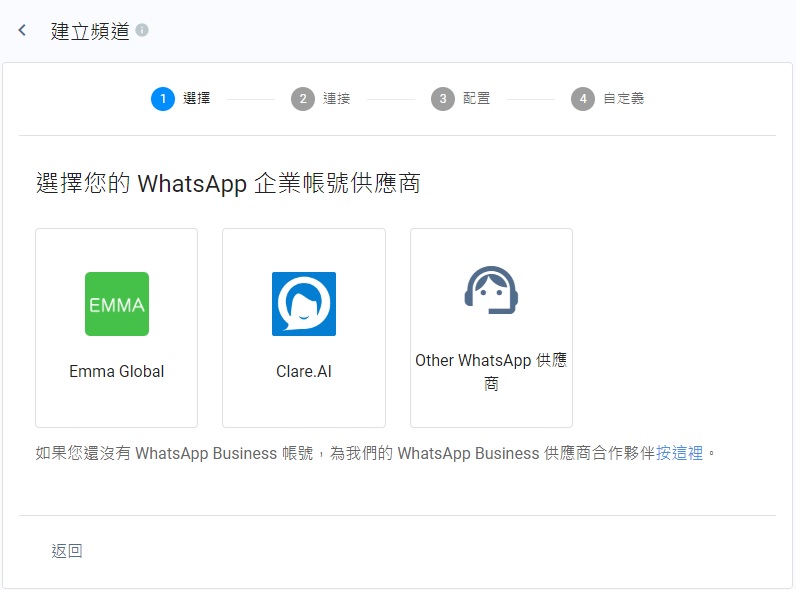Select the green EMMA logo

pos(117,304)
